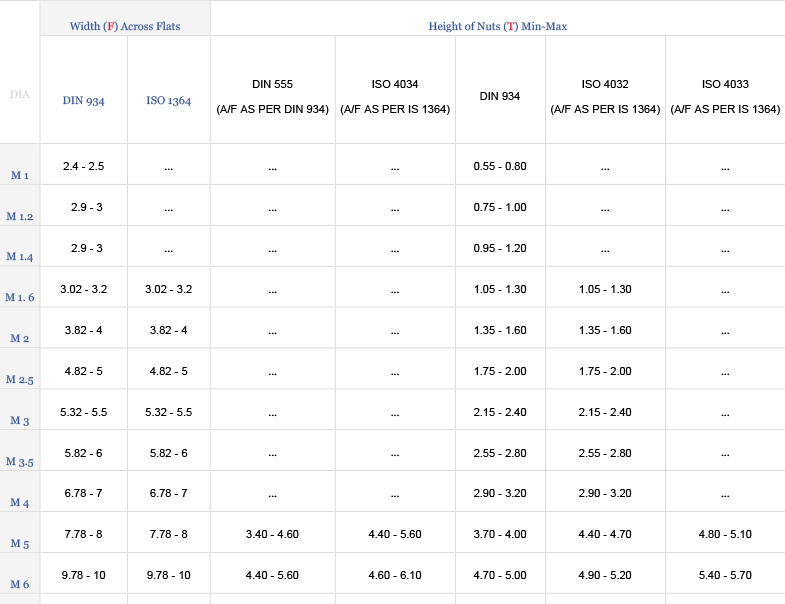Select the 5.40 - 5.70 cell under ISO 4033
Viewport: 785px width, 604px height.
725,575
